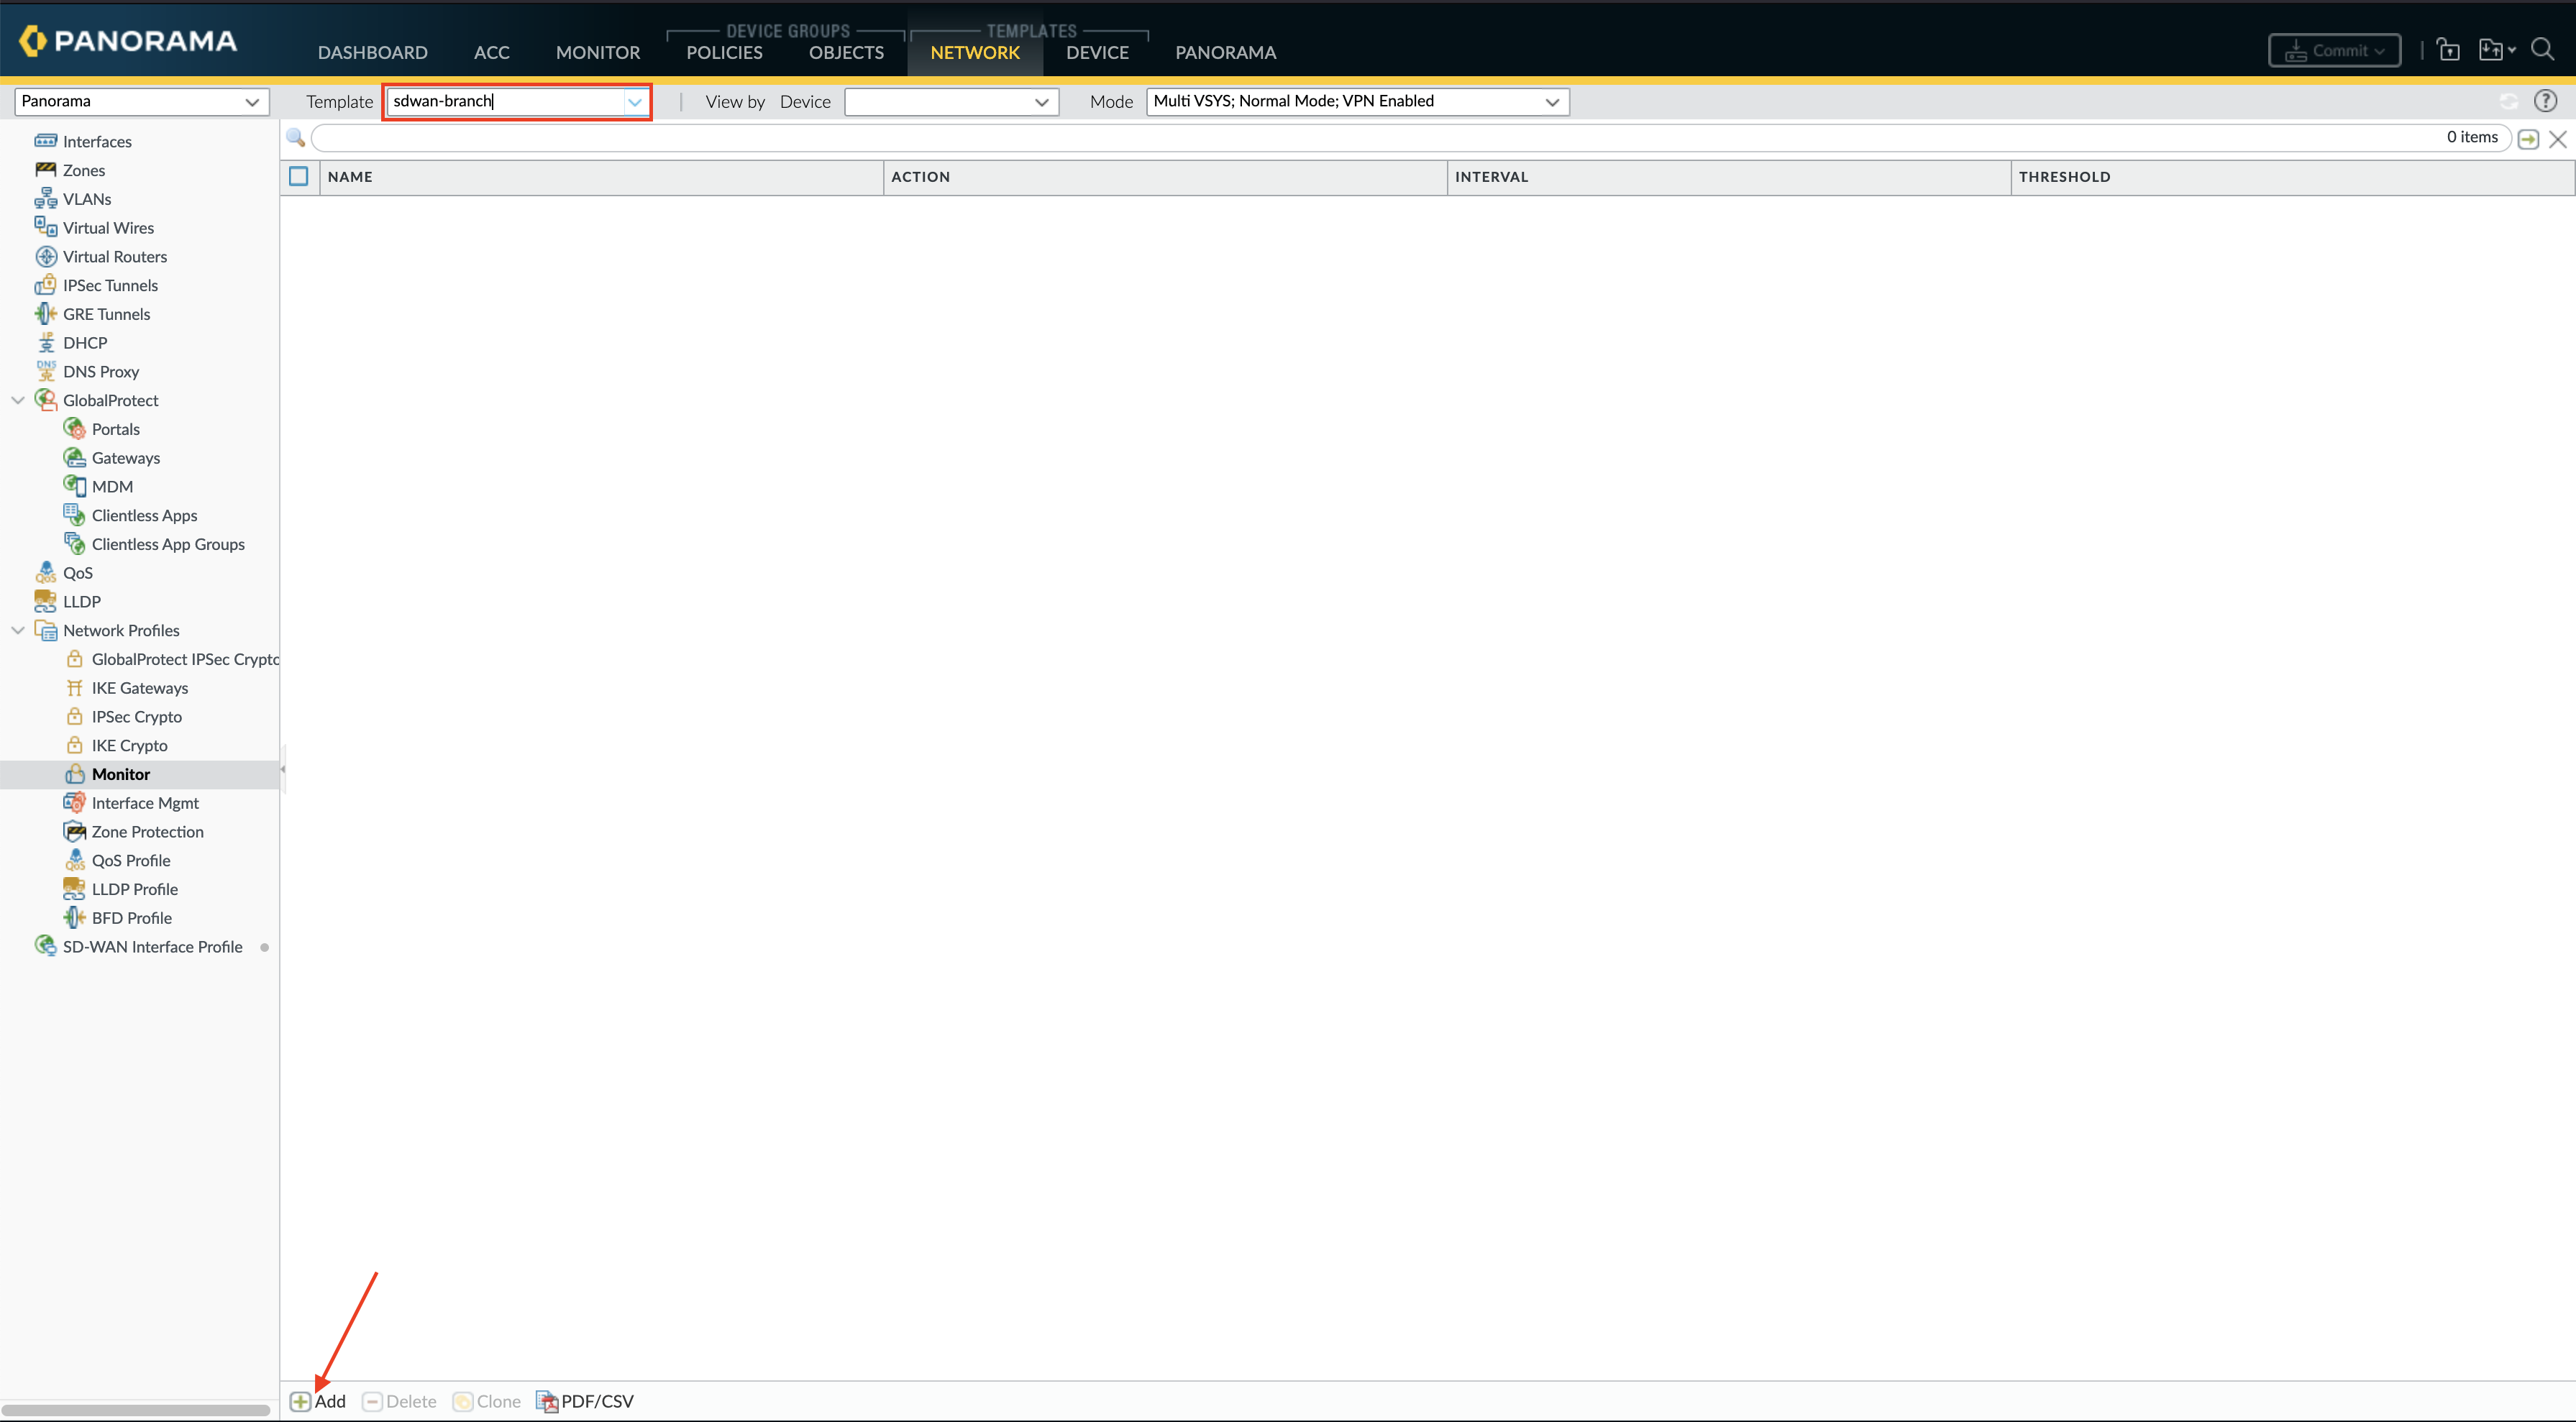Open the search magnifier in the top bar
Viewport: 2576px width, 1422px height.
[2544, 49]
